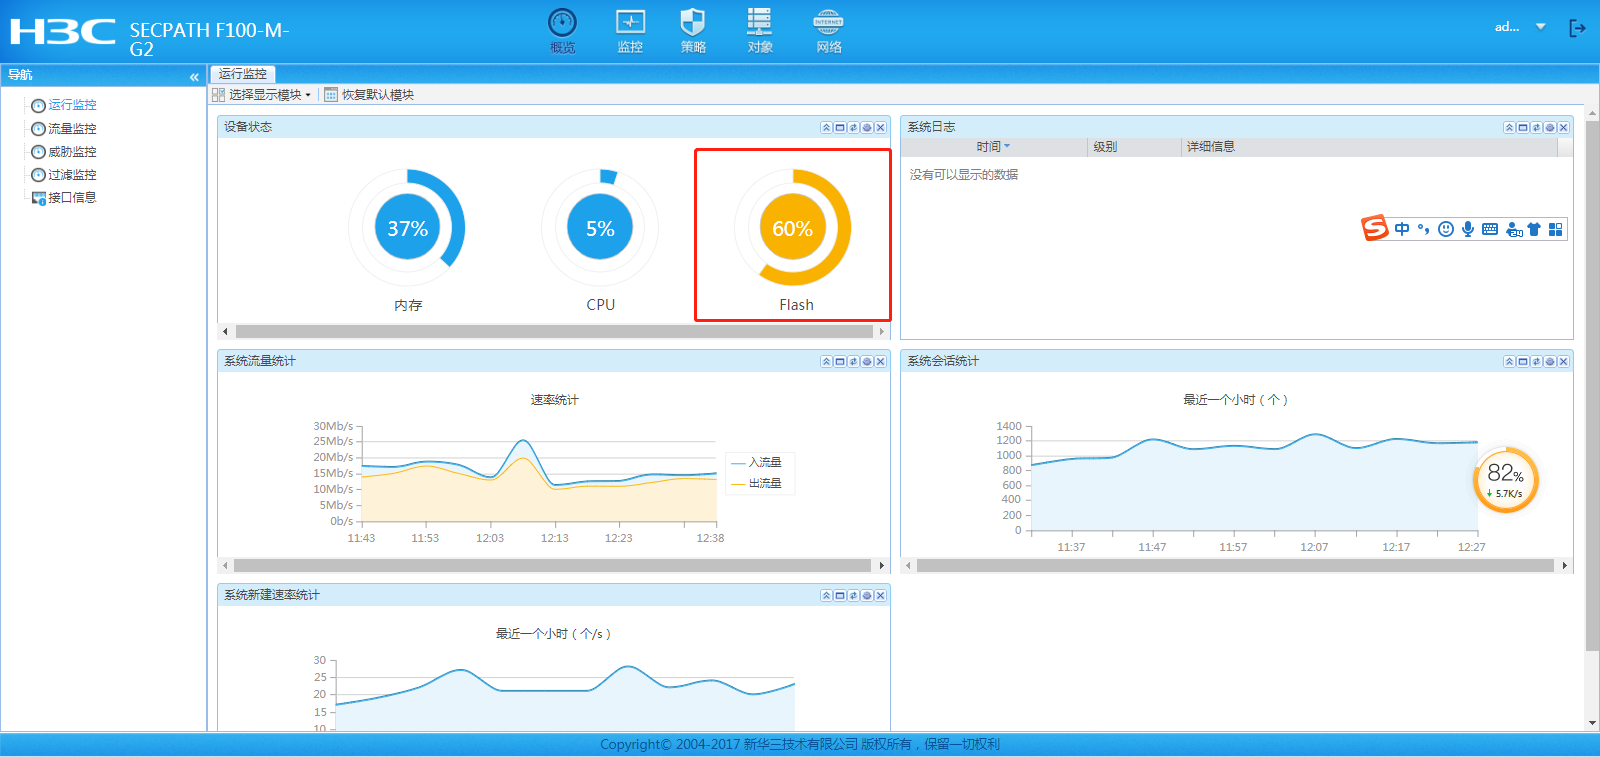The image size is (1600, 757).
Task: Open the 对象 objects section
Action: coord(760,30)
